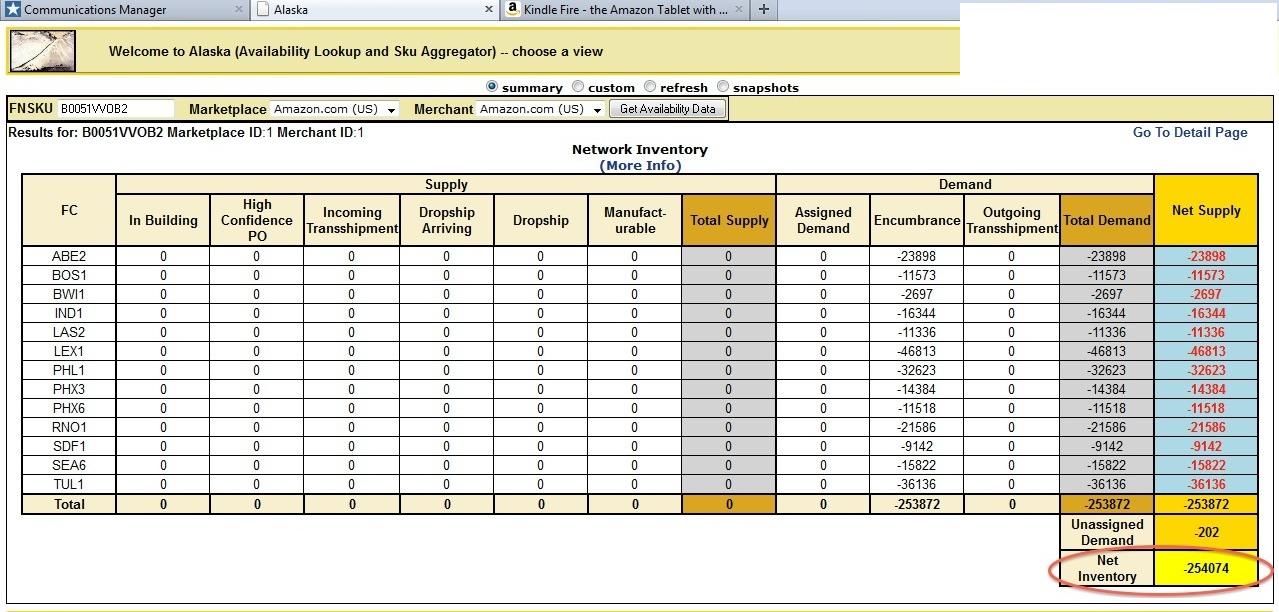The width and height of the screenshot is (1279, 612).
Task: Select the summary view radio button
Action: [491, 87]
